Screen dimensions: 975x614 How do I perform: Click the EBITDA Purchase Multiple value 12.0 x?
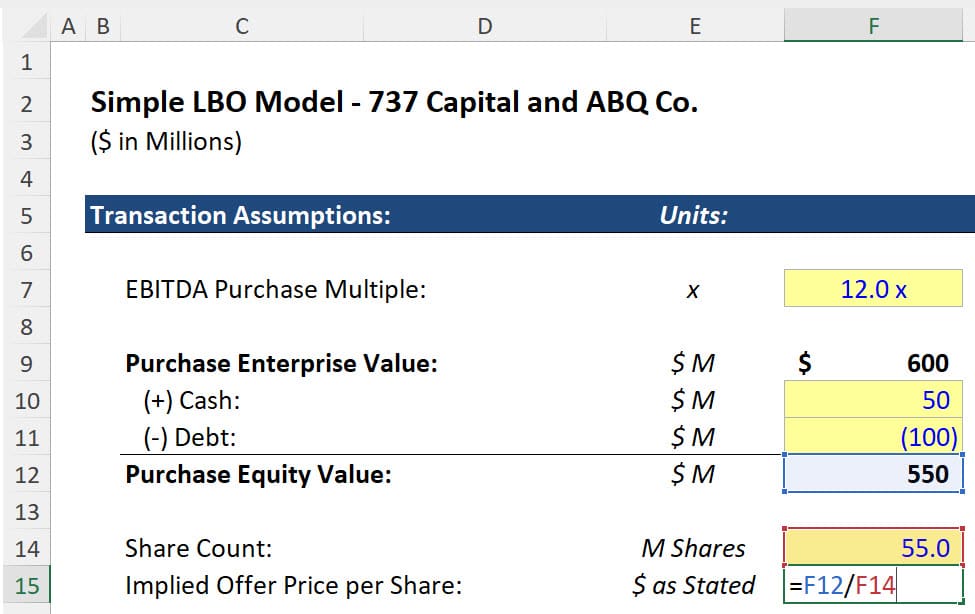[x=873, y=289]
